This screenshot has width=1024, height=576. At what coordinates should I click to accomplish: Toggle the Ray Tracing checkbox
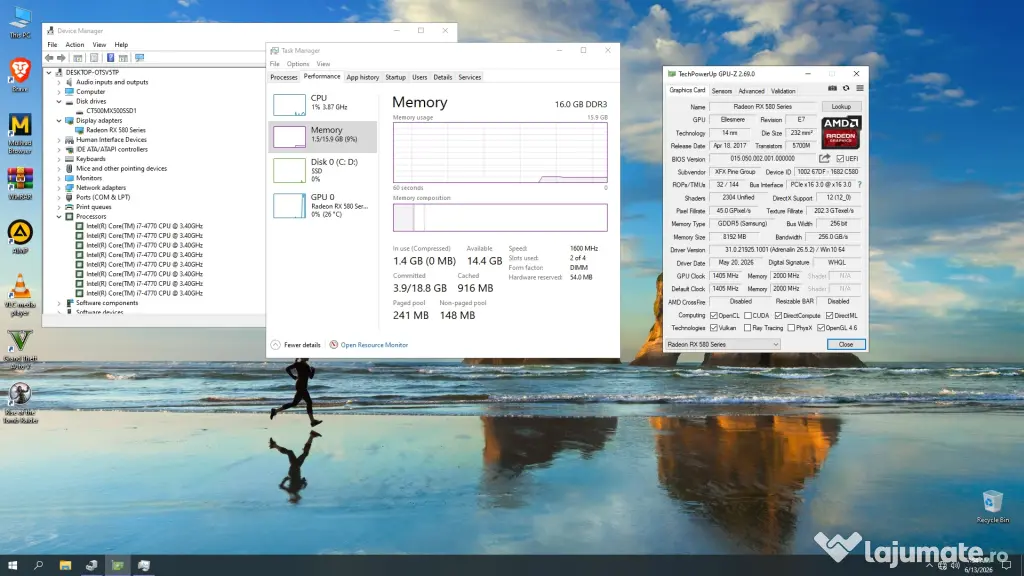[747, 328]
